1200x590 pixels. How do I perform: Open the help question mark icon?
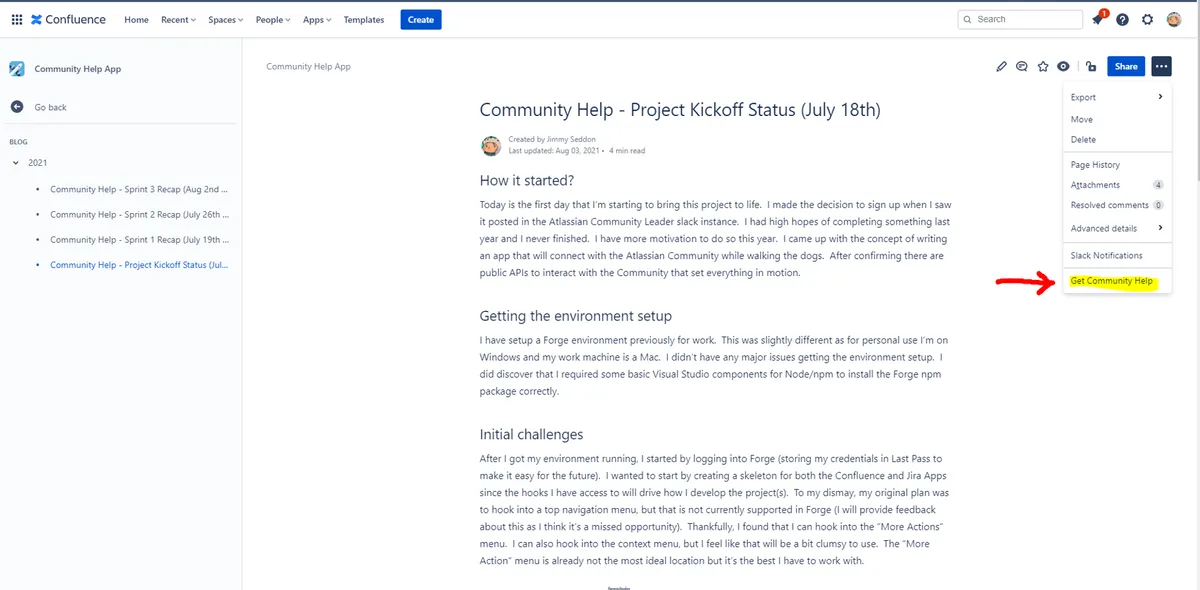point(1122,19)
